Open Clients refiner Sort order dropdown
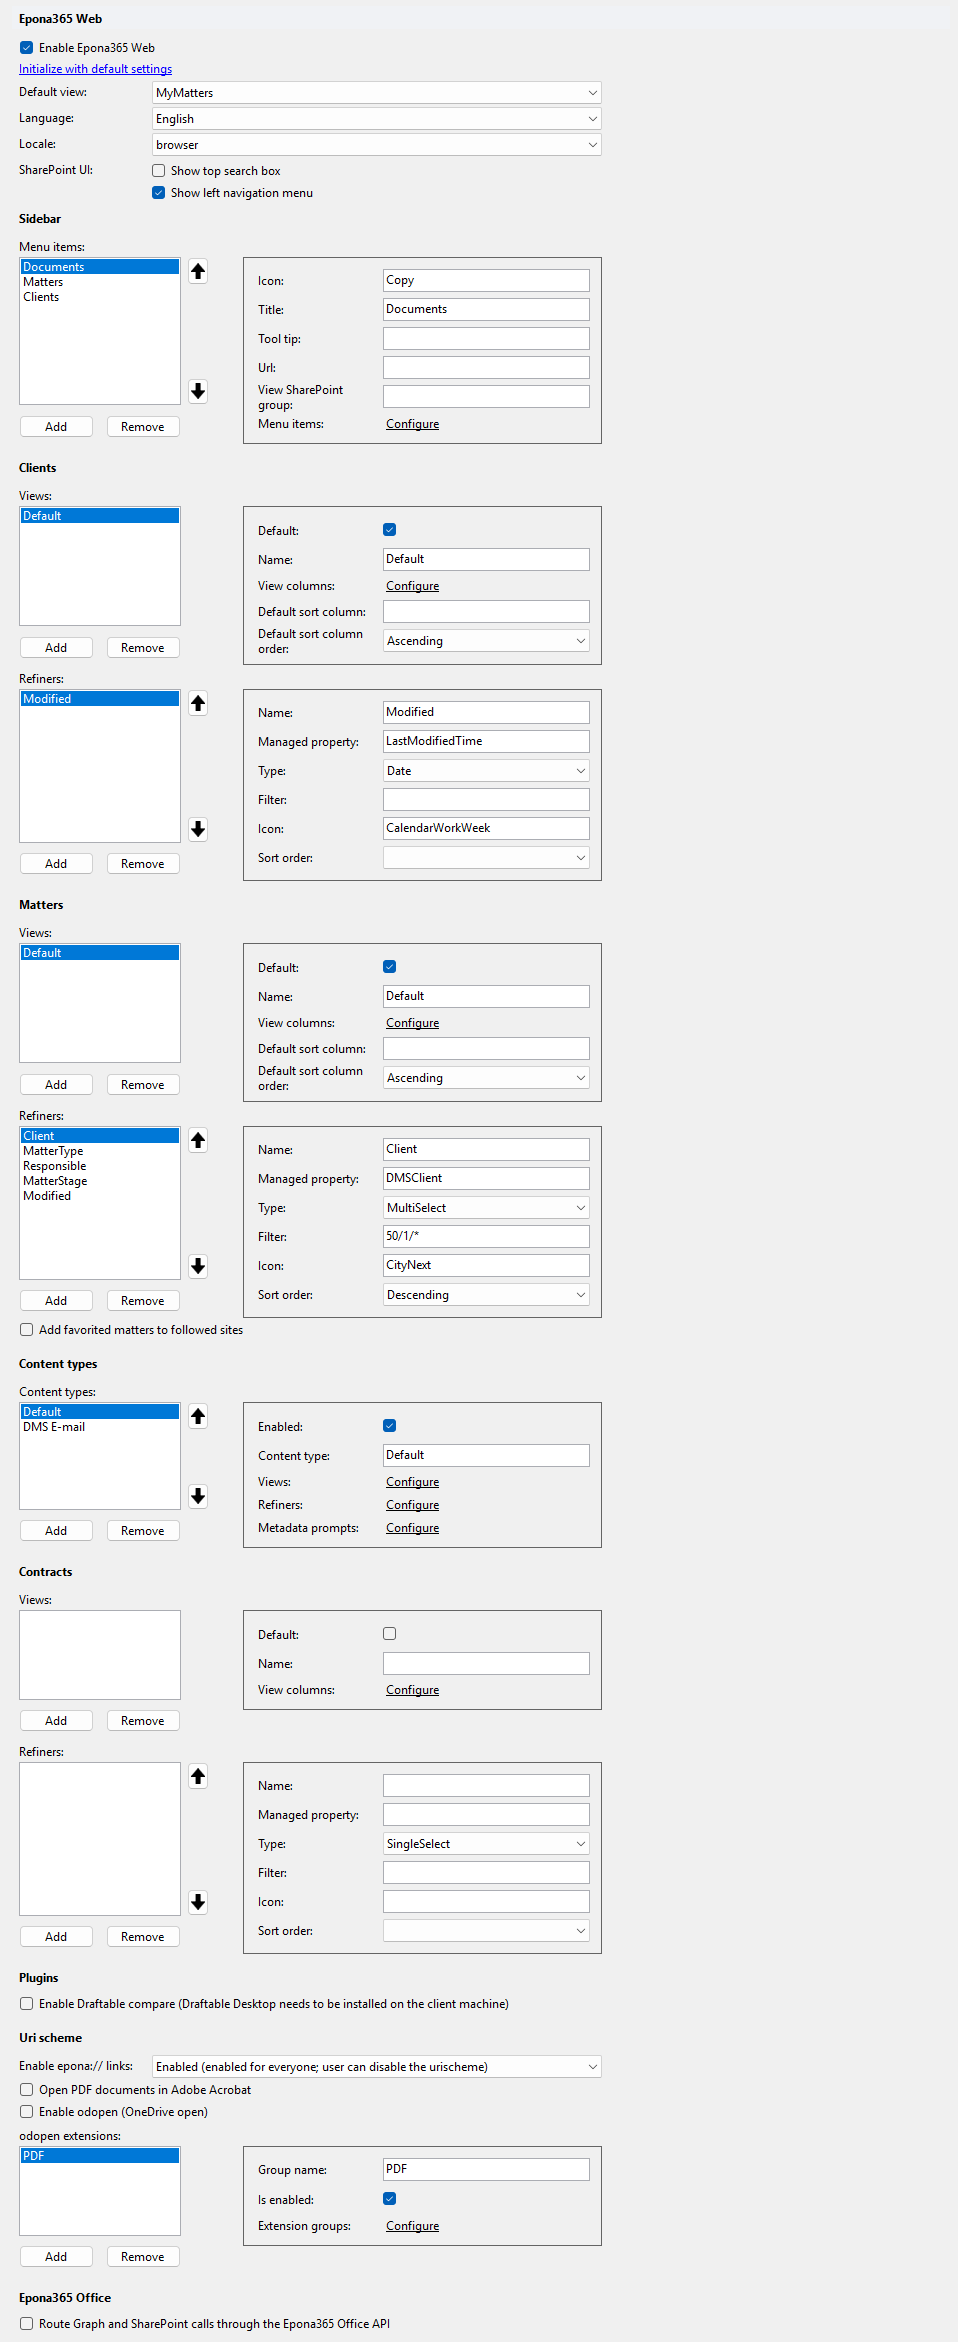The height and width of the screenshot is (2342, 958). 486,858
